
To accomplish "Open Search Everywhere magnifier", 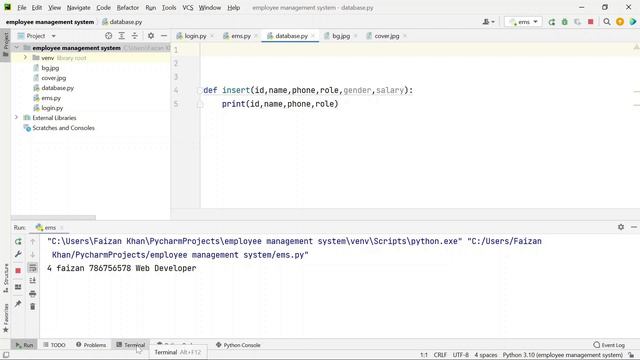I will 607,22.
